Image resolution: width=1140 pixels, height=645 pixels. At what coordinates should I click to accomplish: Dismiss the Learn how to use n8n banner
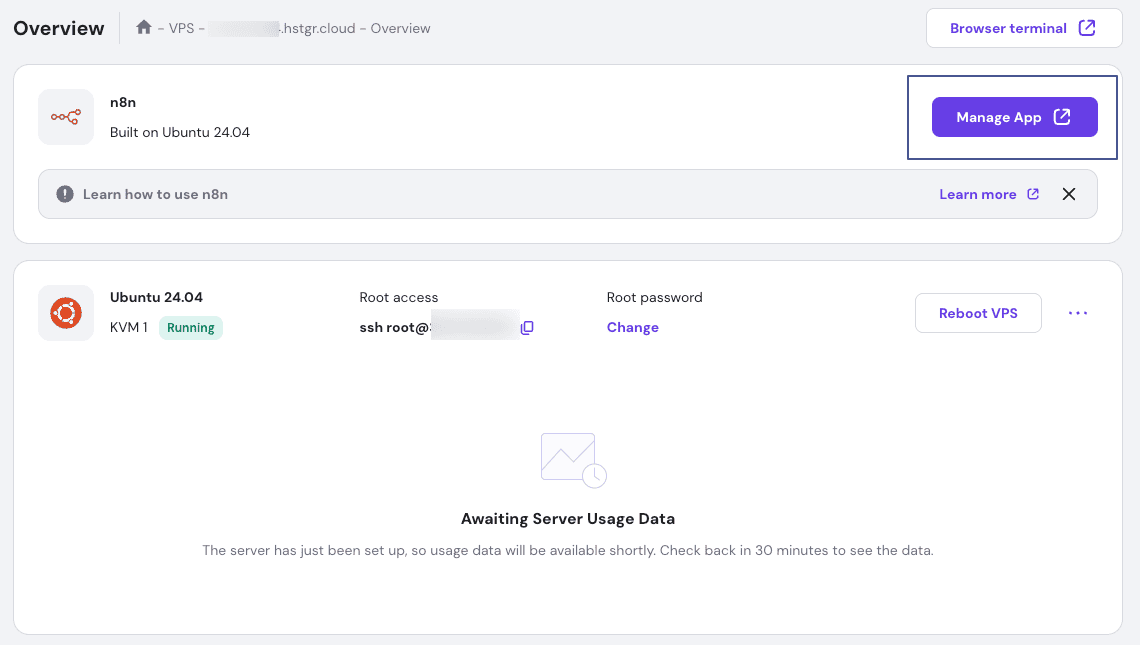(1069, 194)
